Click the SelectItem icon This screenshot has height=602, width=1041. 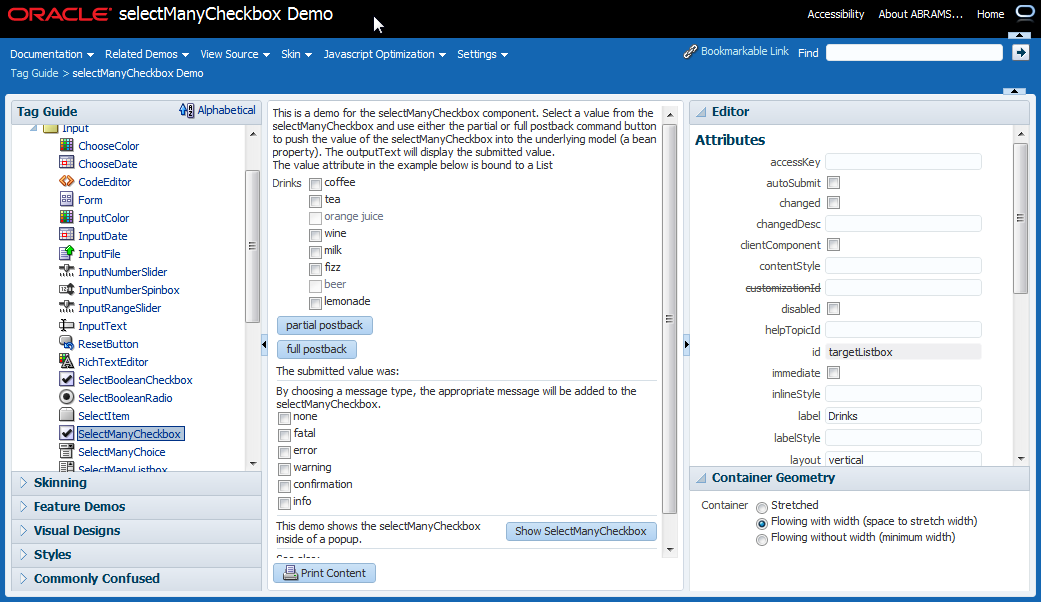click(x=66, y=415)
